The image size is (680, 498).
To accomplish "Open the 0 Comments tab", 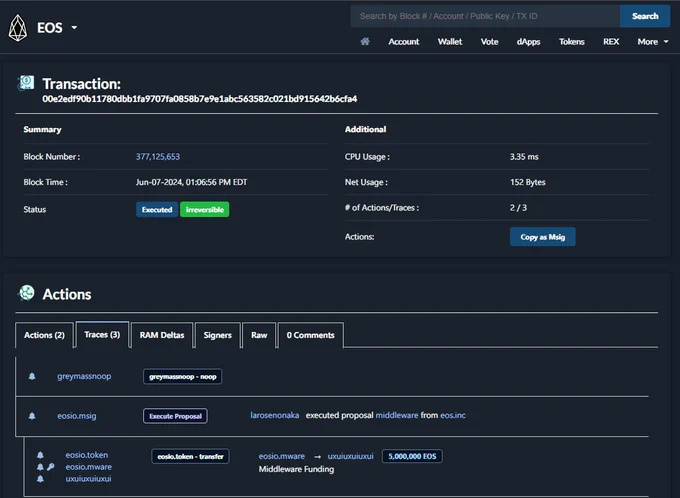I will tap(311, 335).
